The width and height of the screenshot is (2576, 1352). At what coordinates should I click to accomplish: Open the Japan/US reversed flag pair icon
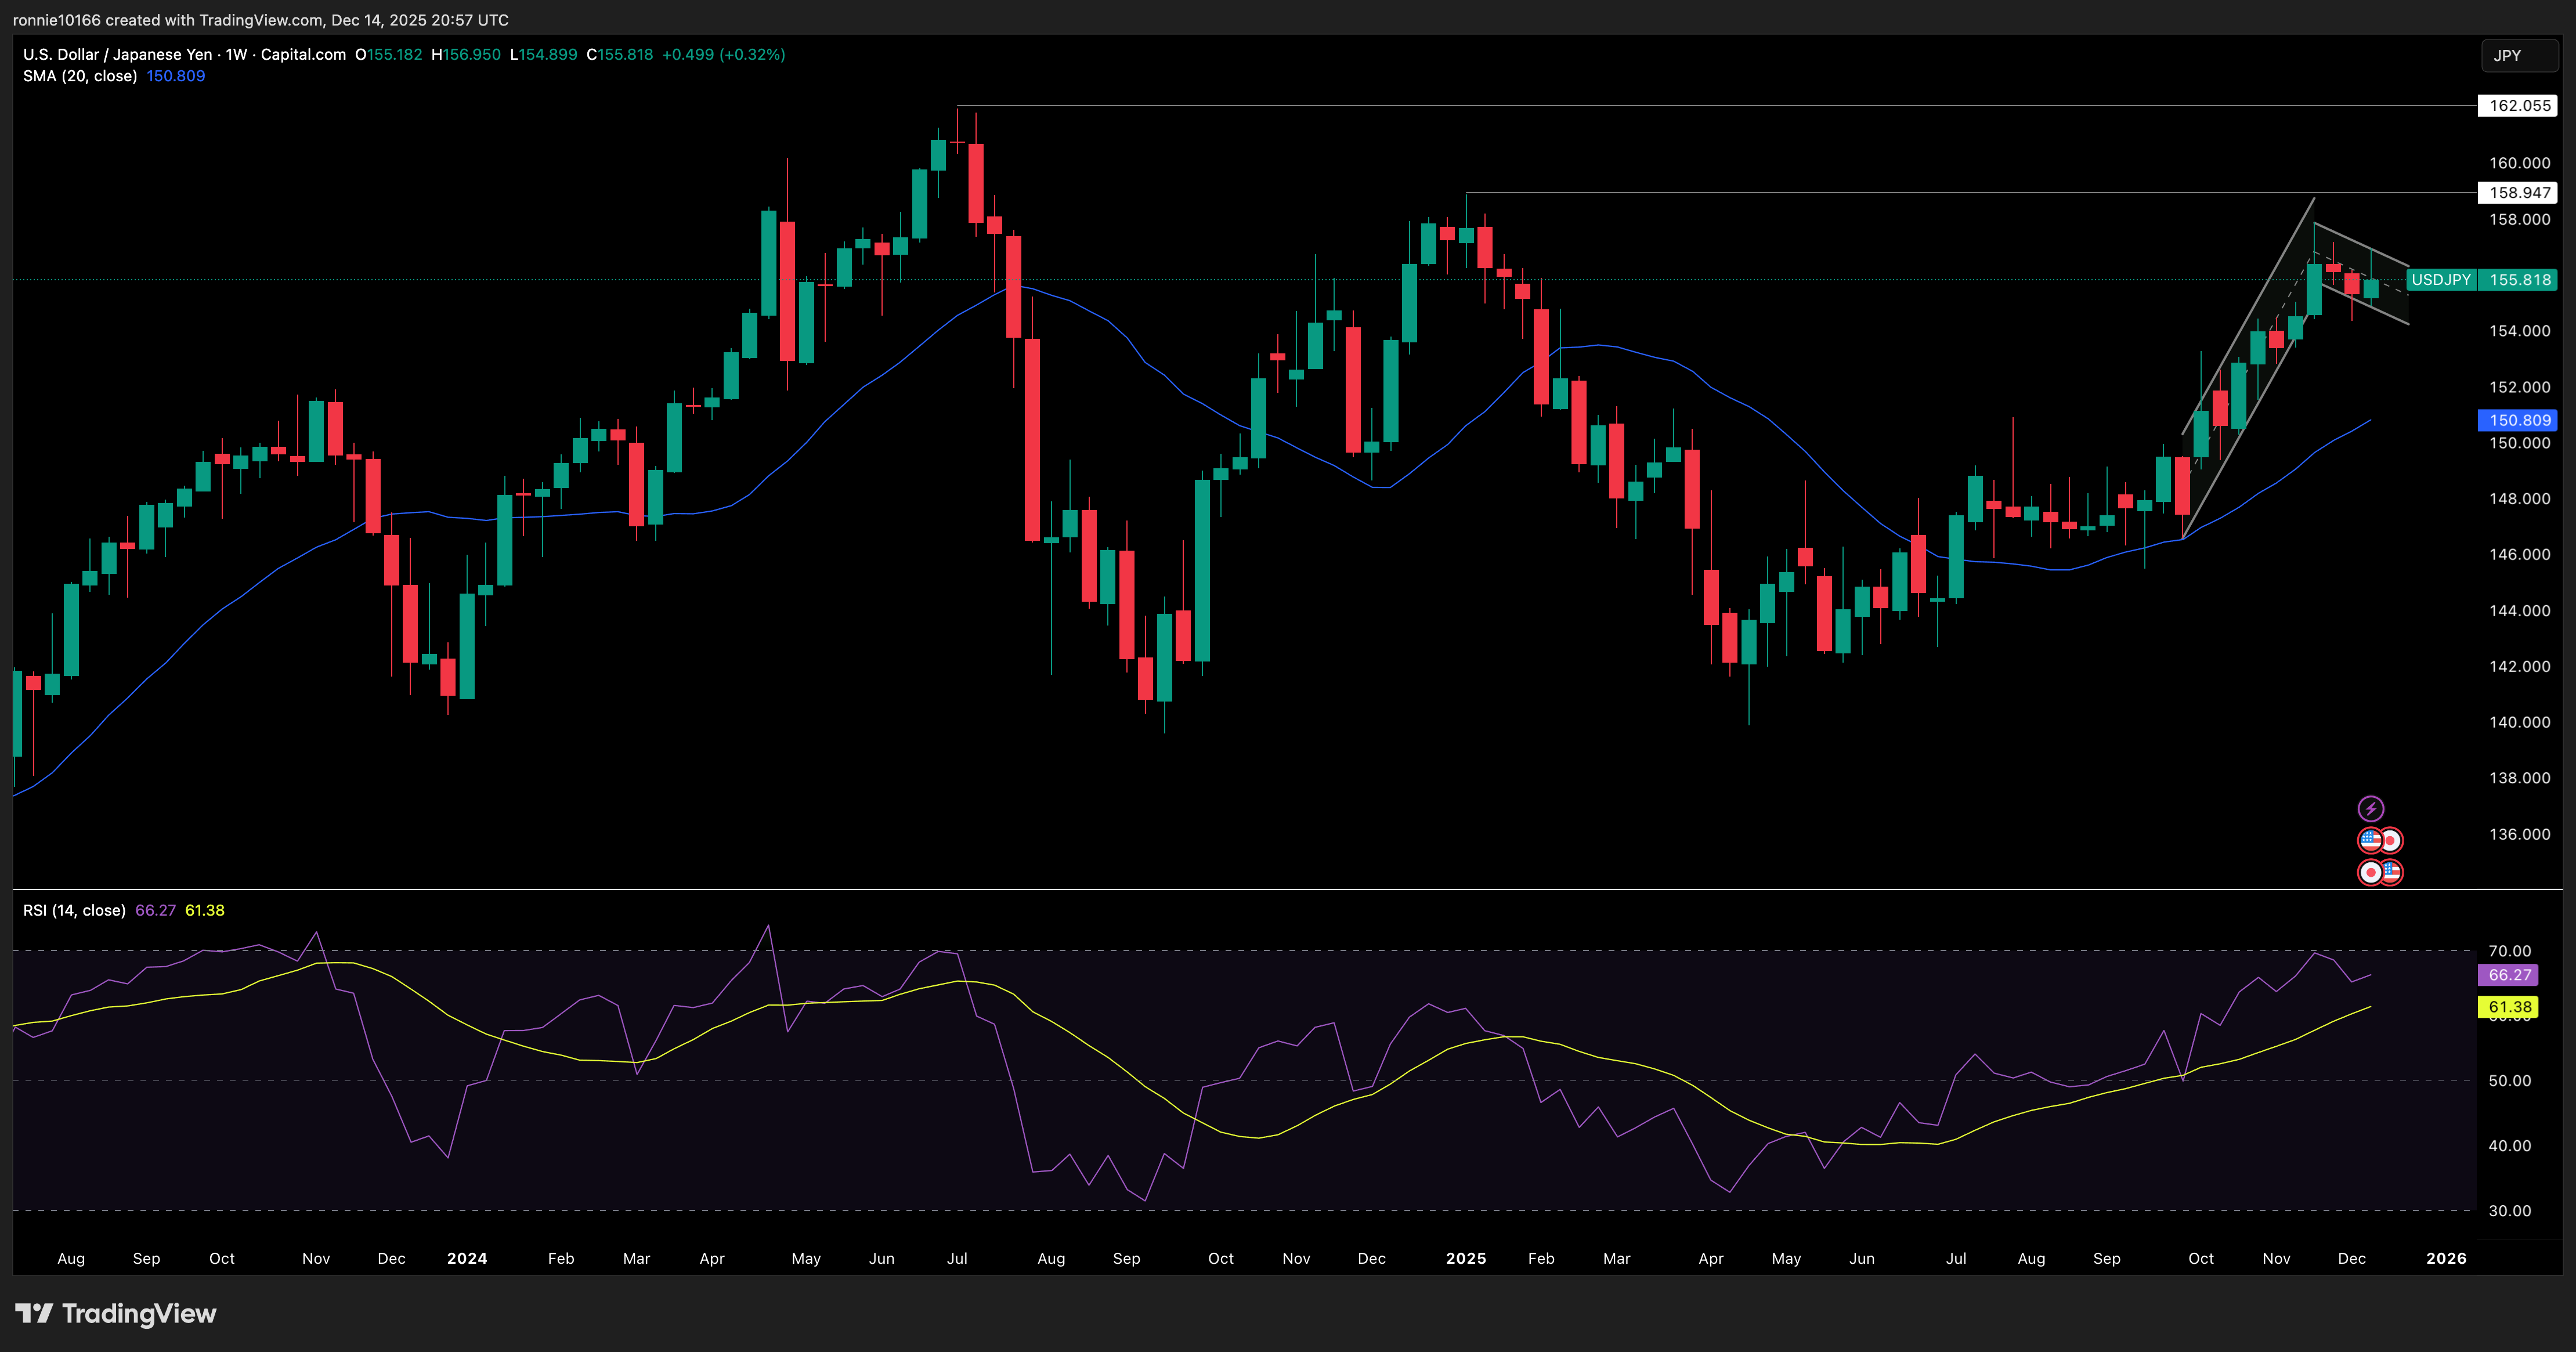(x=2381, y=872)
